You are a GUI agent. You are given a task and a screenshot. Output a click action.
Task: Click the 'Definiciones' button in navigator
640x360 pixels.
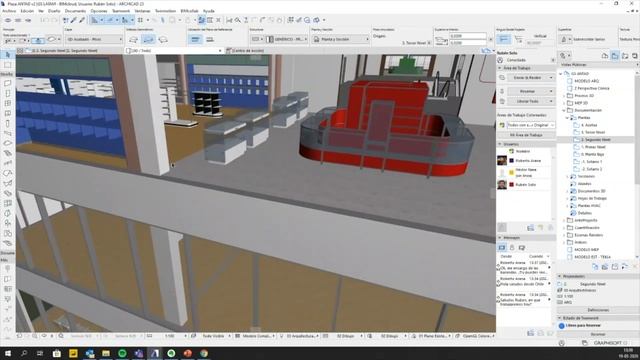coord(598,310)
